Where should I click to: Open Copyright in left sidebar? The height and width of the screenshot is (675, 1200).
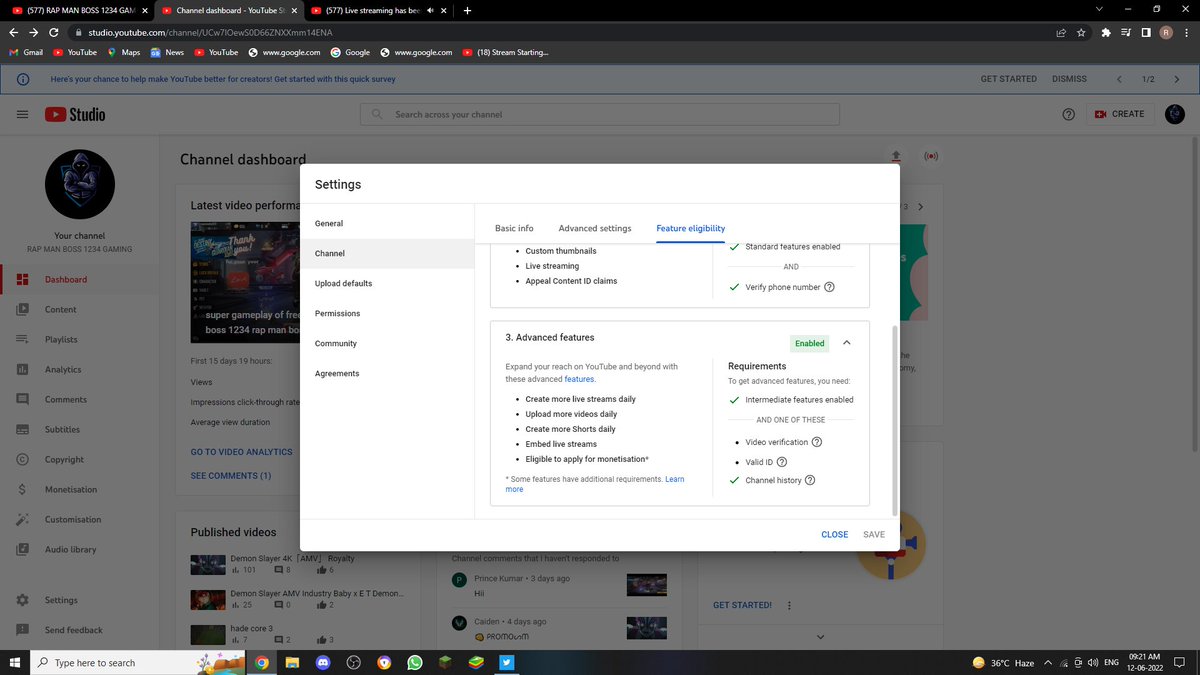click(x=80, y=460)
